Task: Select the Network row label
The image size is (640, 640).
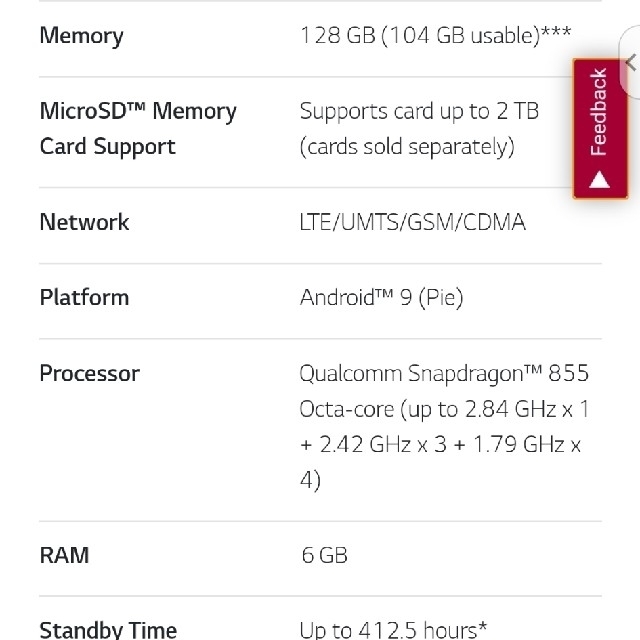Action: (84, 222)
